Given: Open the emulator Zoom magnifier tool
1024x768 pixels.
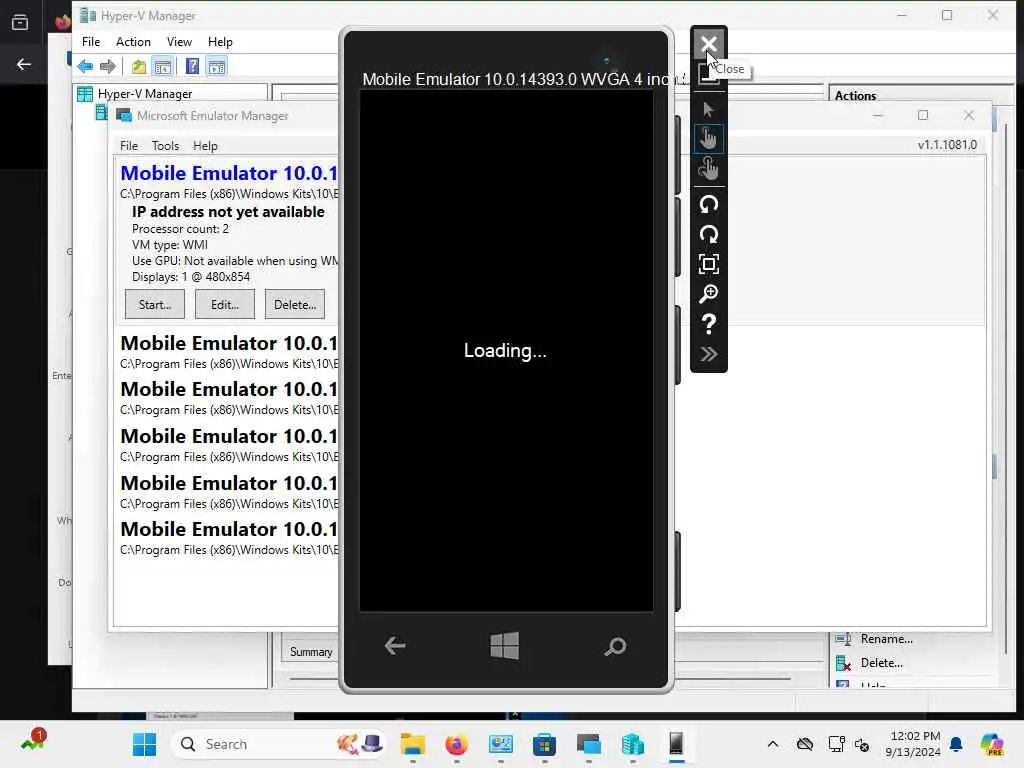Looking at the screenshot, I should (709, 295).
